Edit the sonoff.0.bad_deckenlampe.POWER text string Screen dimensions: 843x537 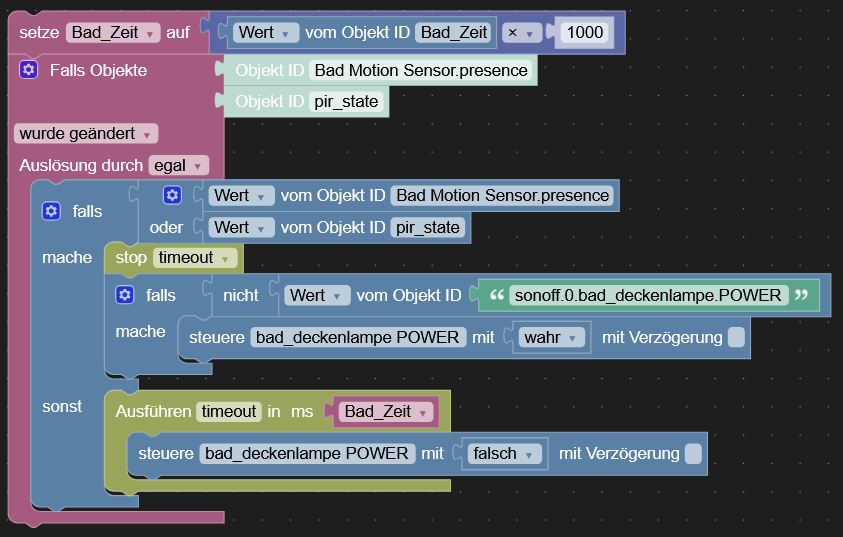click(x=648, y=295)
